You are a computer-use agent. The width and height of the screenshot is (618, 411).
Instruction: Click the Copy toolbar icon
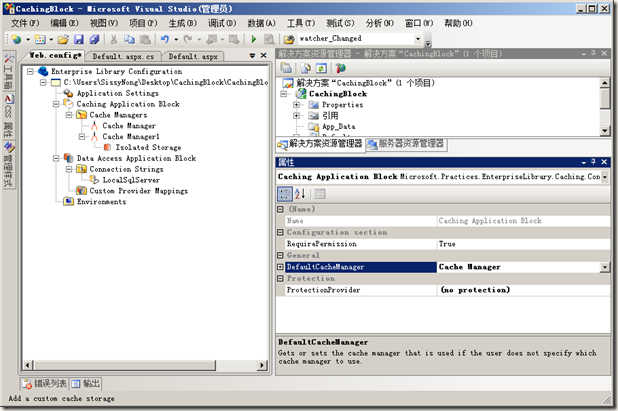[x=129, y=39]
